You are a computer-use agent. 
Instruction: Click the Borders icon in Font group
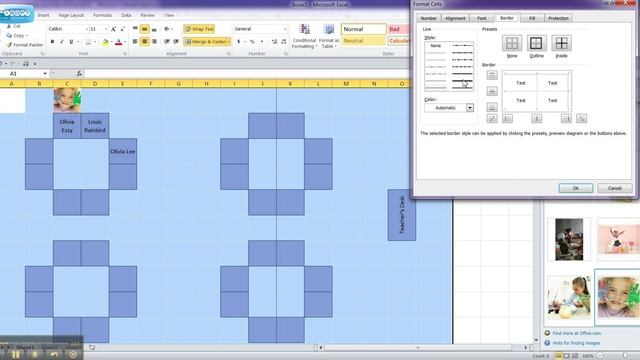coord(88,42)
